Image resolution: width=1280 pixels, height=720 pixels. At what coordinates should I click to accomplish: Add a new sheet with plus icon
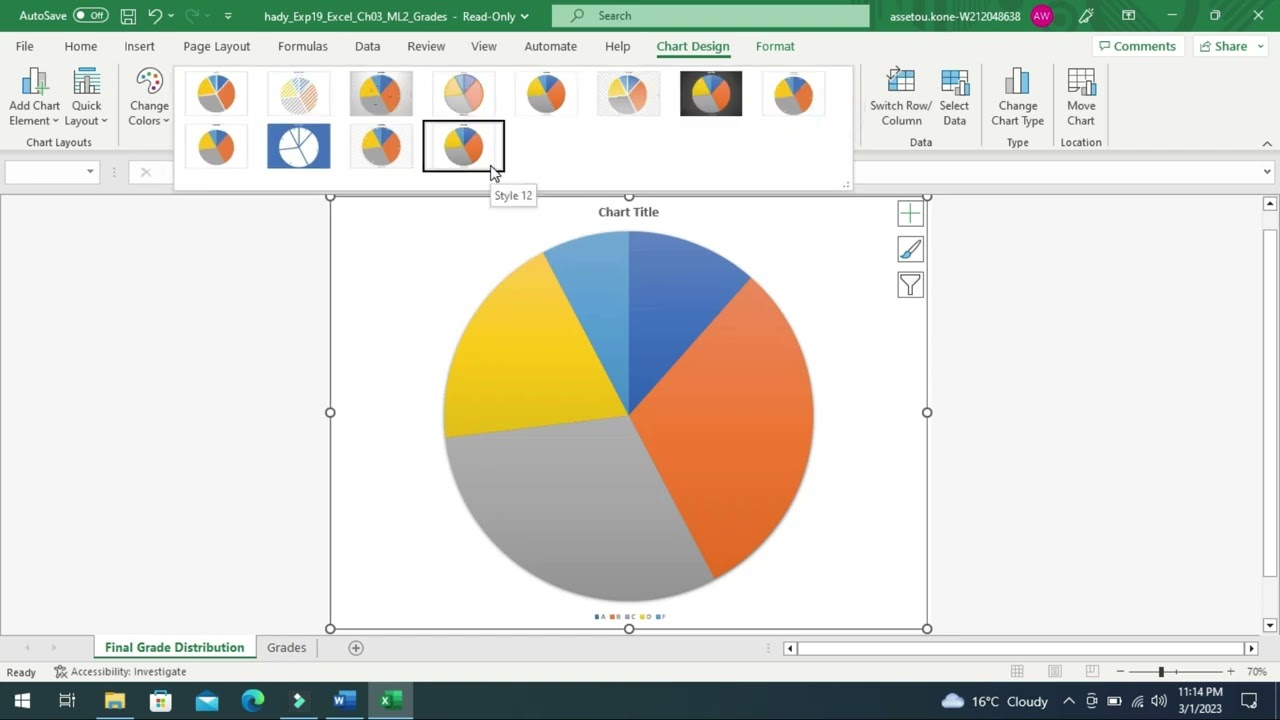pyautogui.click(x=355, y=648)
